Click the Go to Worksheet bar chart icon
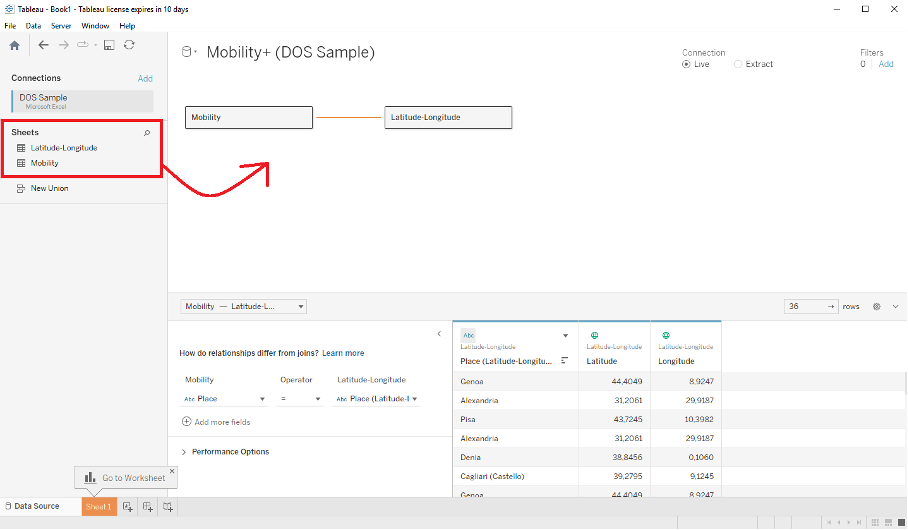This screenshot has width=908, height=530. 90,477
